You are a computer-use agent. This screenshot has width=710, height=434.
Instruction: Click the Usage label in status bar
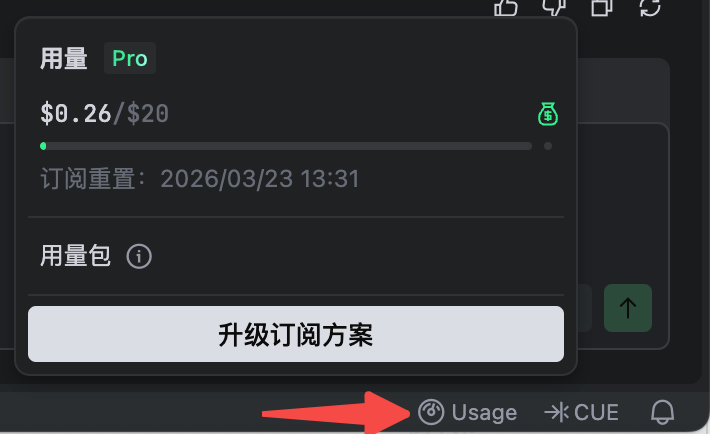tap(484, 412)
